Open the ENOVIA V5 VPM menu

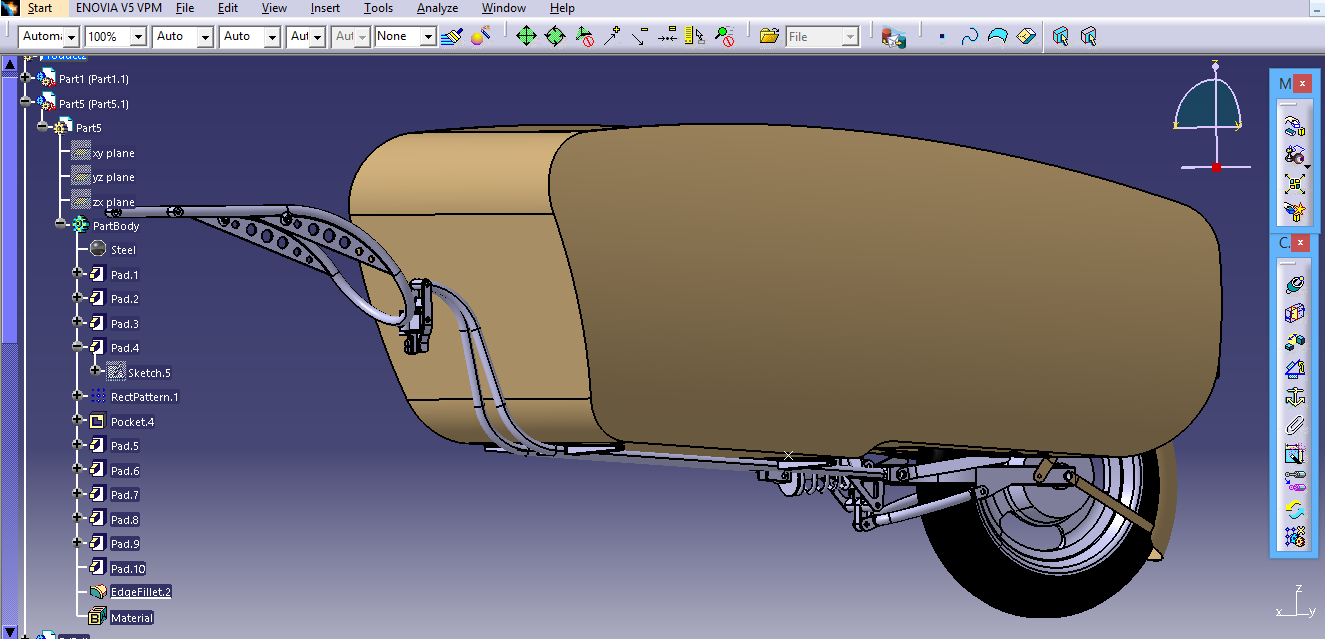coord(117,8)
